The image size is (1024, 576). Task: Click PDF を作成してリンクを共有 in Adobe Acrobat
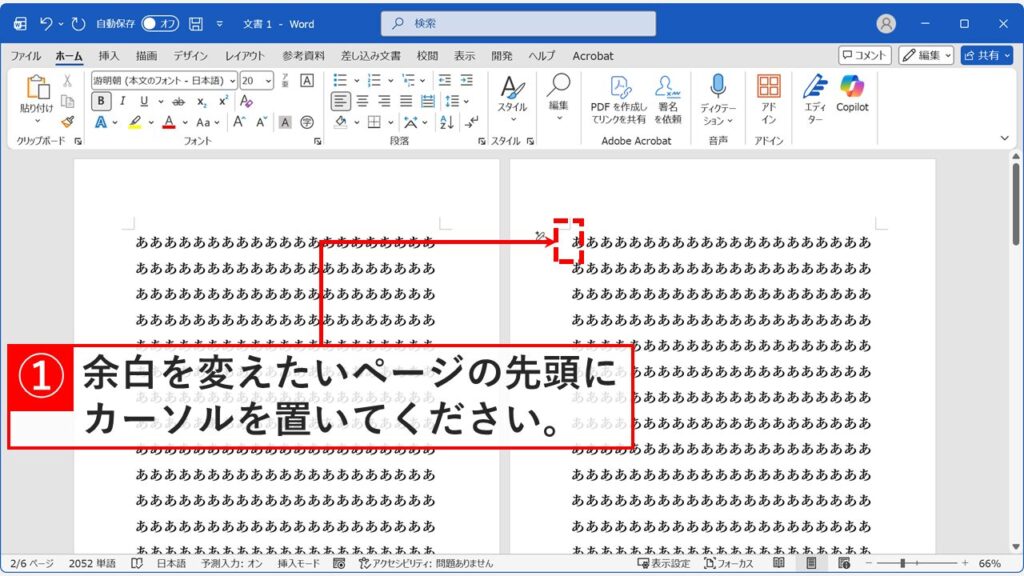617,101
